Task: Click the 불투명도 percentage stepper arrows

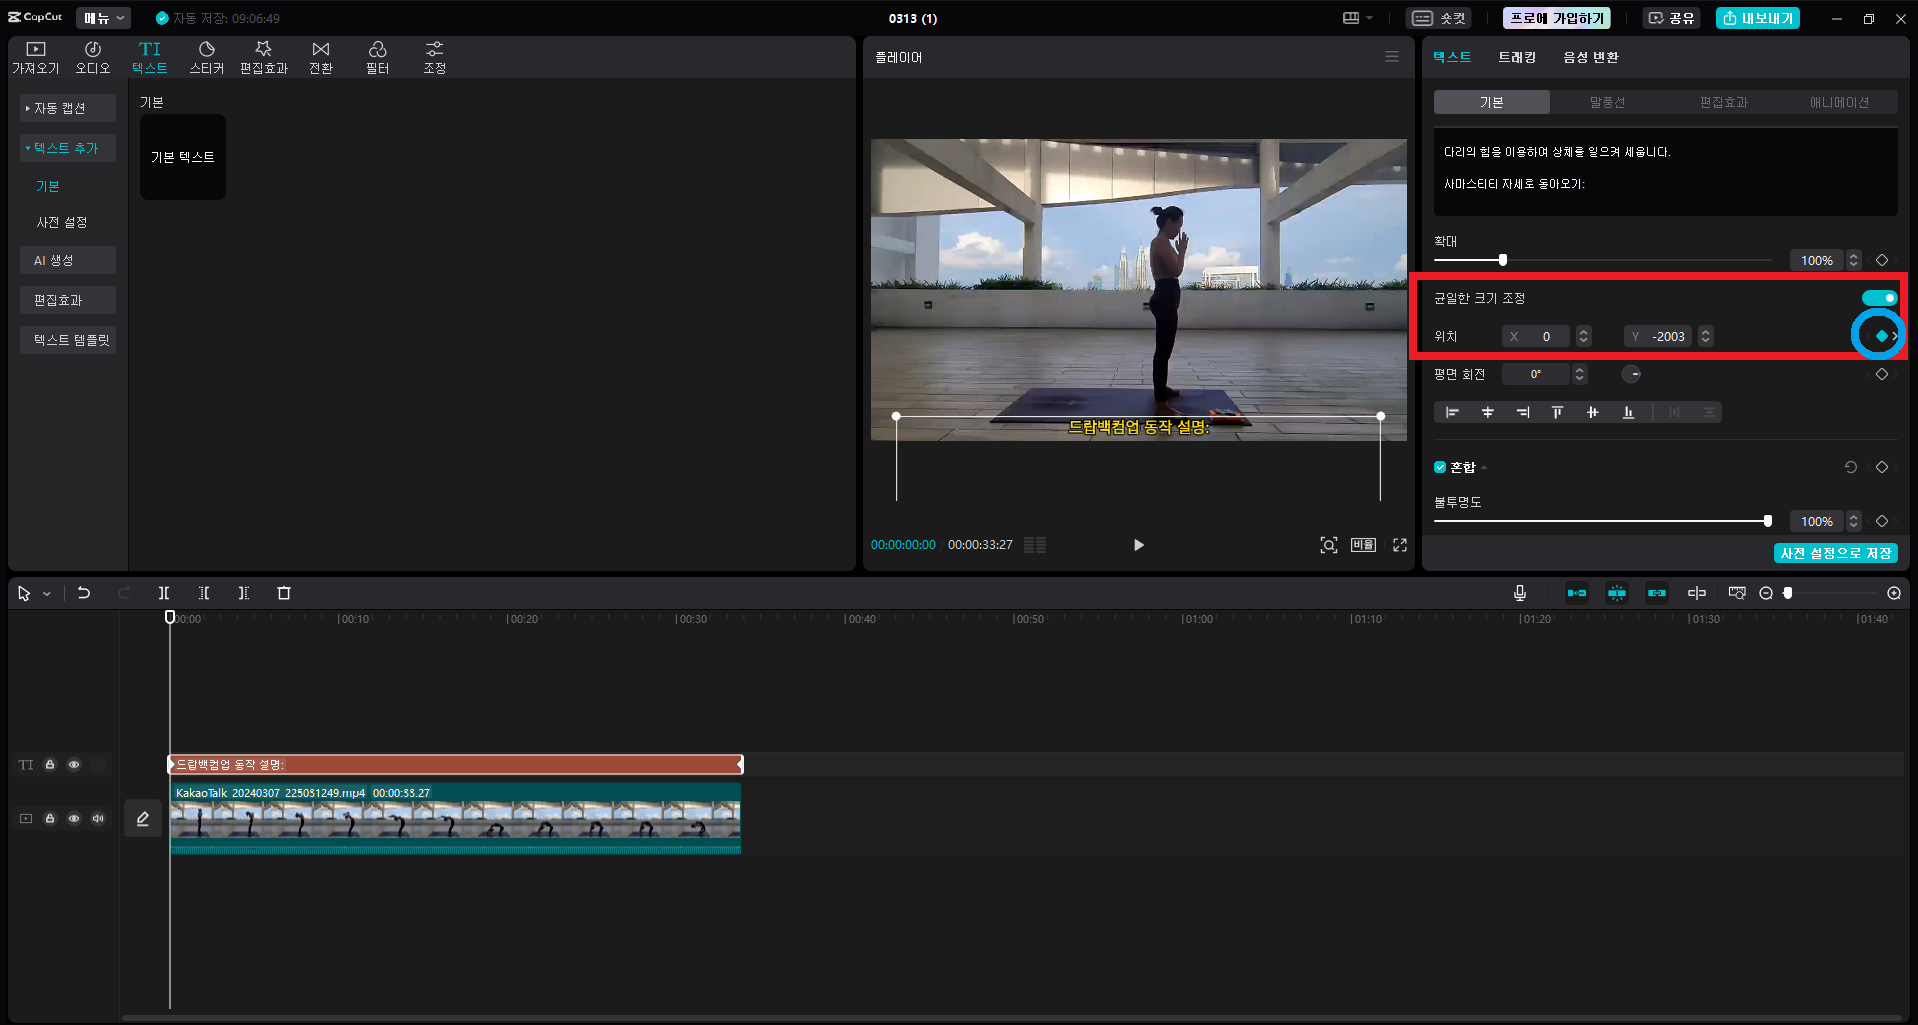Action: click(x=1853, y=521)
